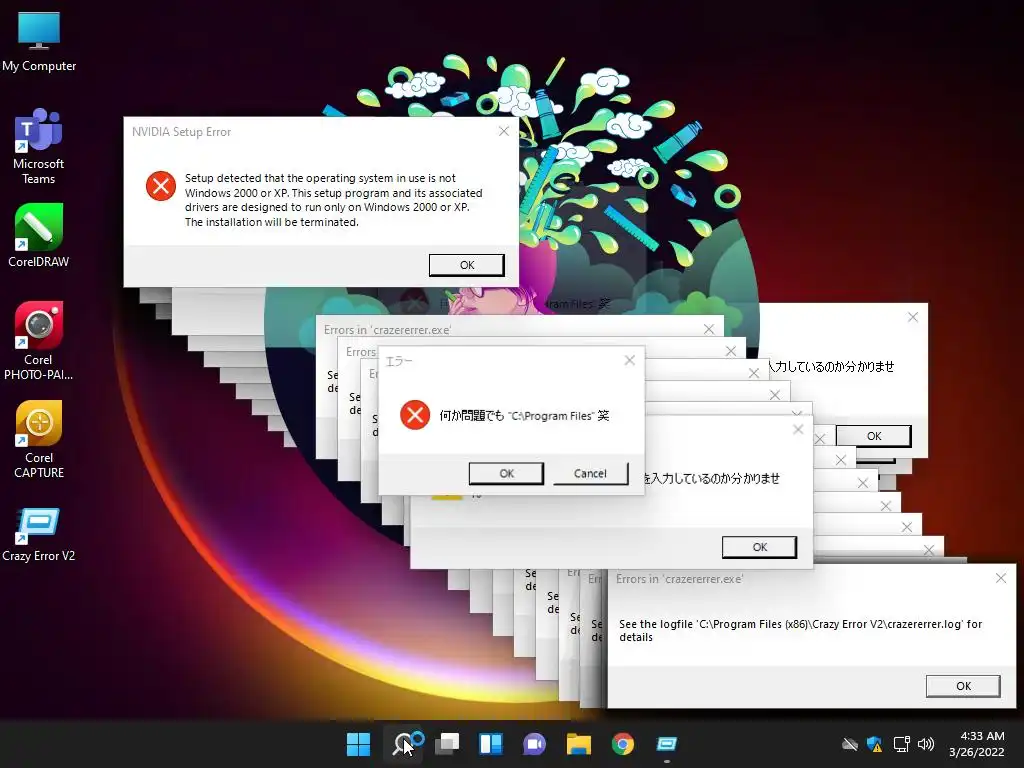Open Crazy Error V2 desktop shortcut
This screenshot has width=1024, height=768.
point(39,535)
